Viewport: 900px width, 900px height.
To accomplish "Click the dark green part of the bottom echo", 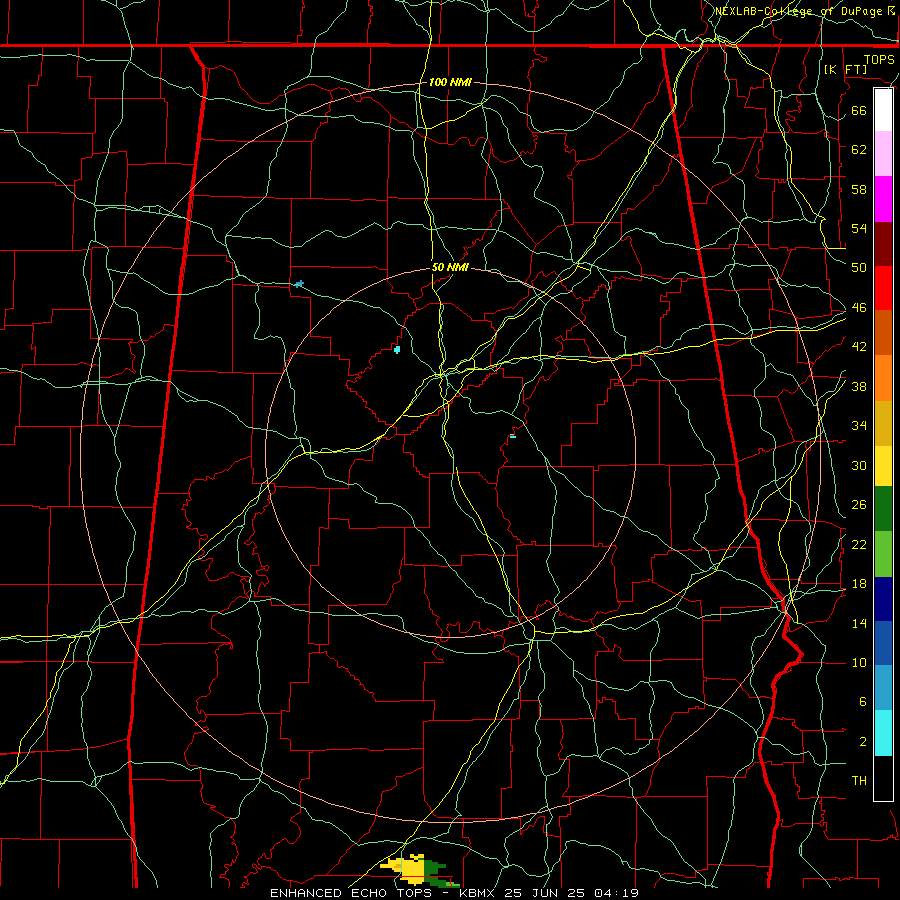I will tap(436, 866).
